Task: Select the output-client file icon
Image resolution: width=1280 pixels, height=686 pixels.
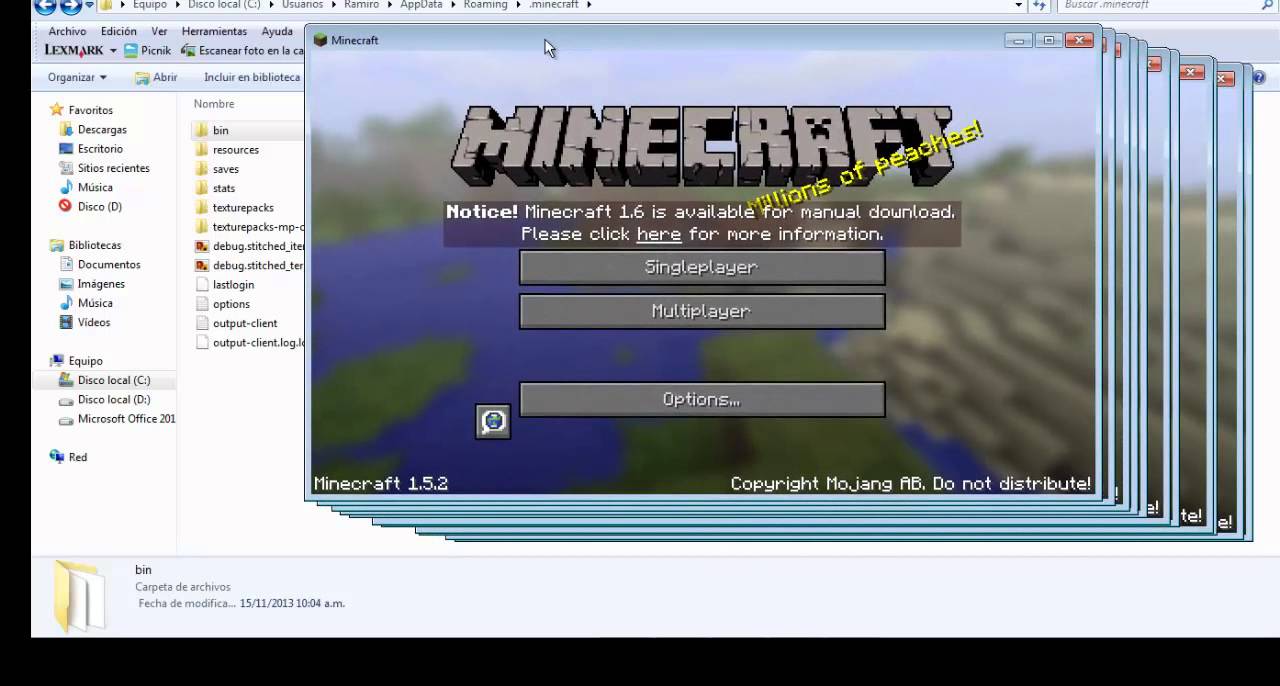Action: point(201,323)
